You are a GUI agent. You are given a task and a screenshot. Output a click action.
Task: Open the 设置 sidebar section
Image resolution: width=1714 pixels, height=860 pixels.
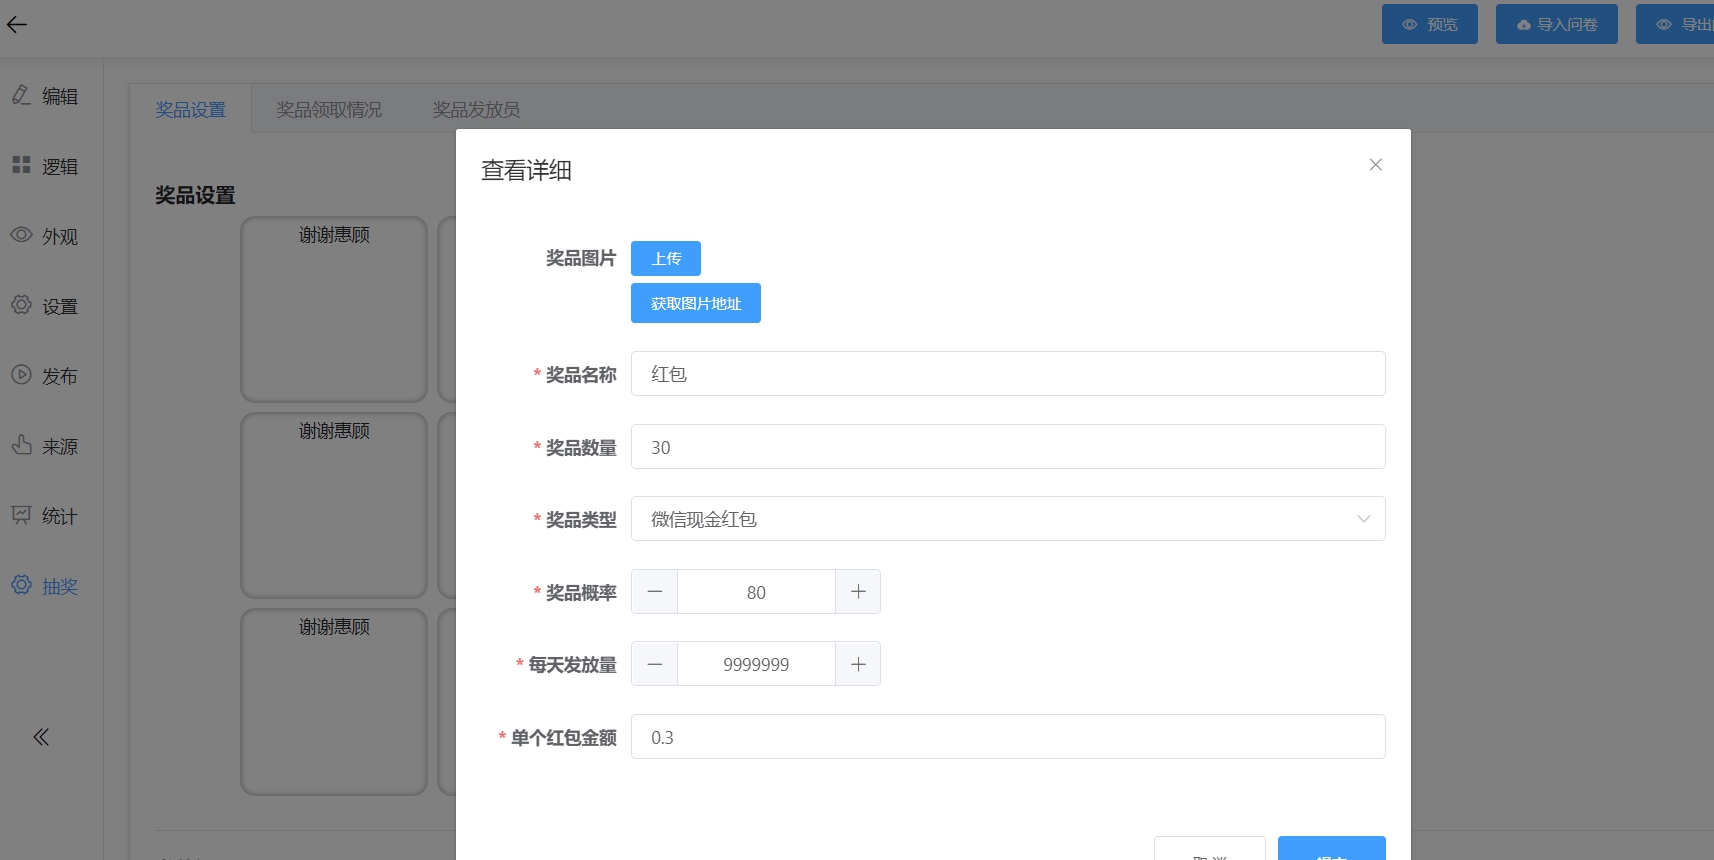(45, 306)
